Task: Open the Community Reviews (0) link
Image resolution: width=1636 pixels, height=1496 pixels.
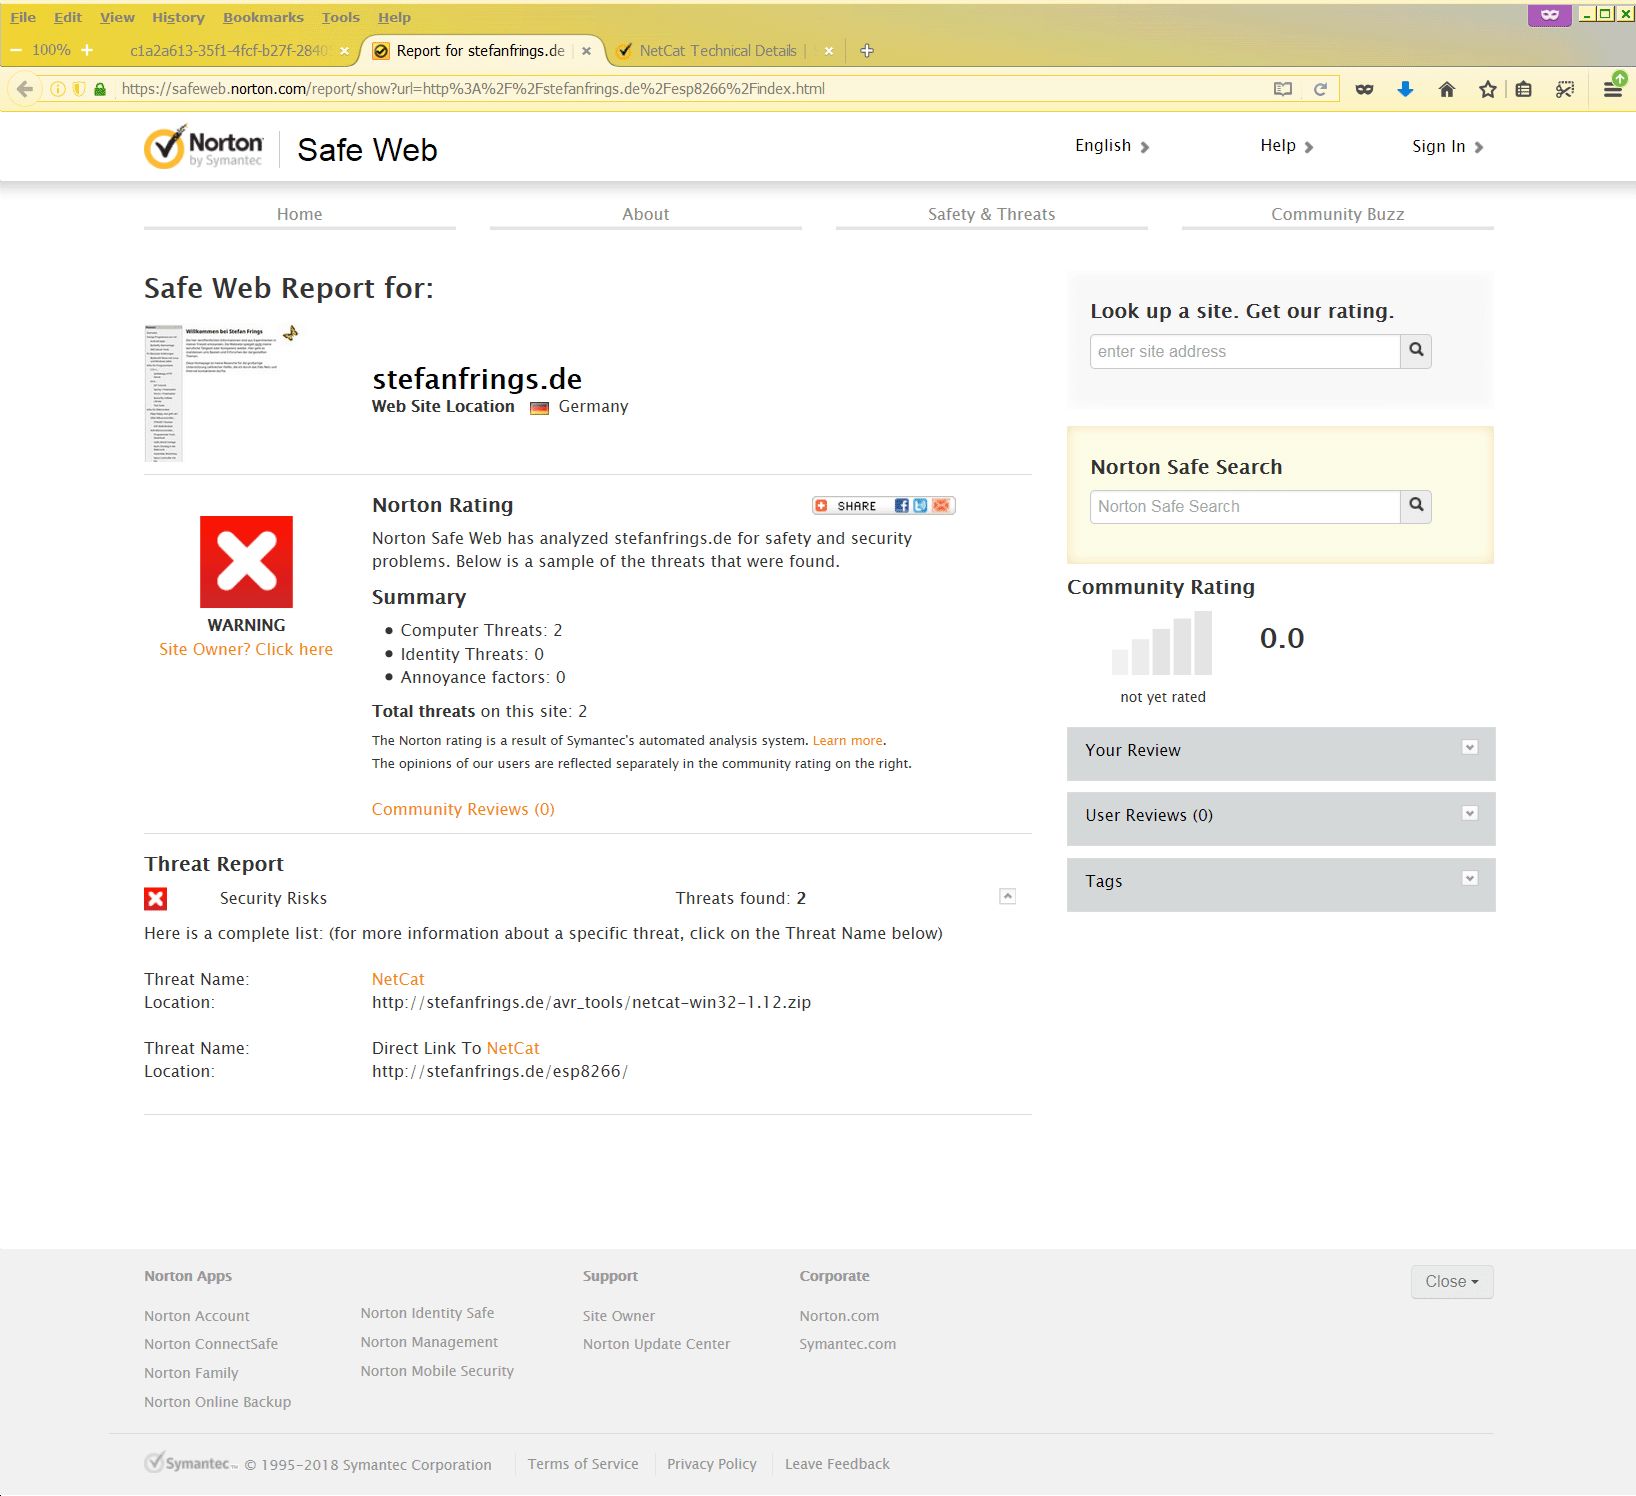Action: (463, 809)
